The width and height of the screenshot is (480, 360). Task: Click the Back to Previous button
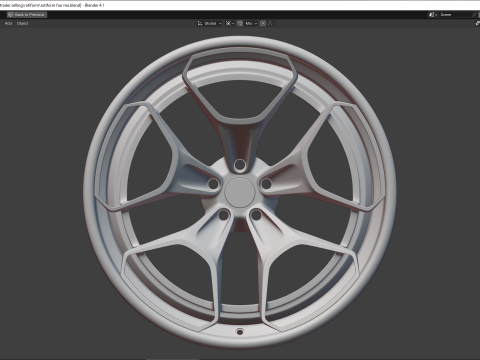coord(27,15)
